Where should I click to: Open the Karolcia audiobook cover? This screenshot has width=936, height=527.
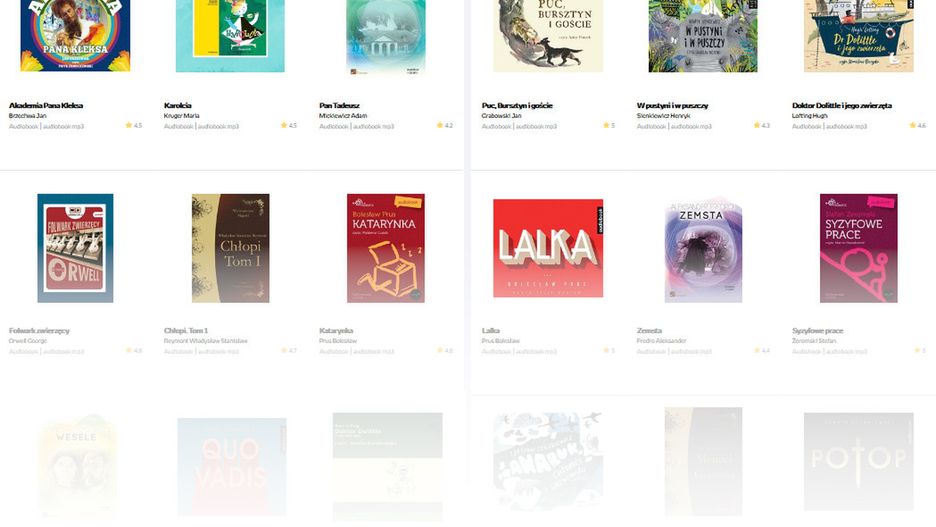230,36
